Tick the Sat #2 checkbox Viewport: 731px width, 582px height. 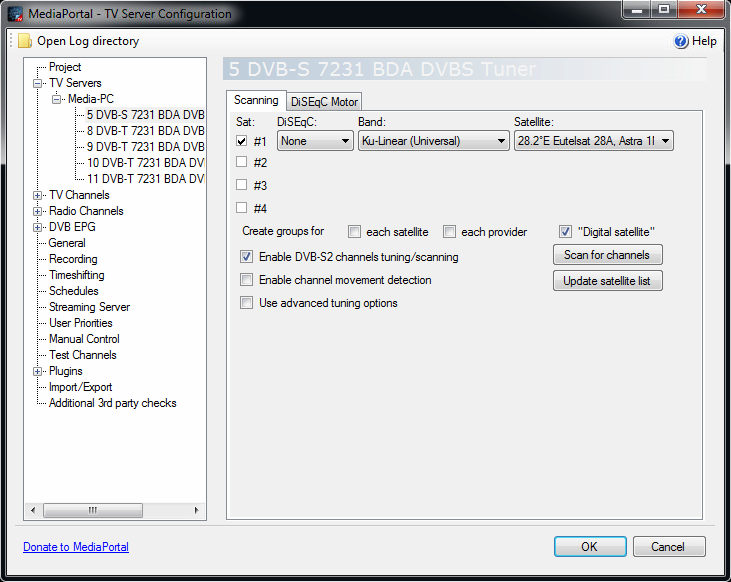(x=241, y=162)
